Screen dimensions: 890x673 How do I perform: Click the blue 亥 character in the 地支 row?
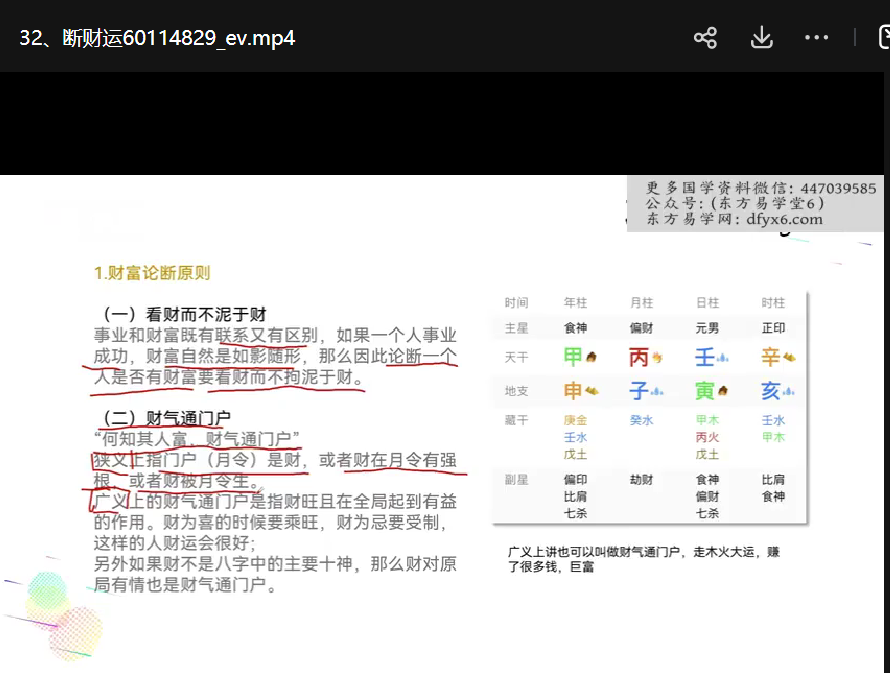click(771, 391)
